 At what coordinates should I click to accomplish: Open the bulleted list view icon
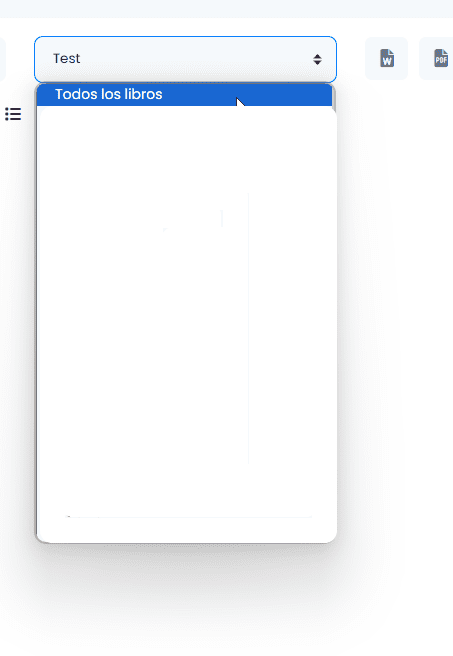point(13,114)
